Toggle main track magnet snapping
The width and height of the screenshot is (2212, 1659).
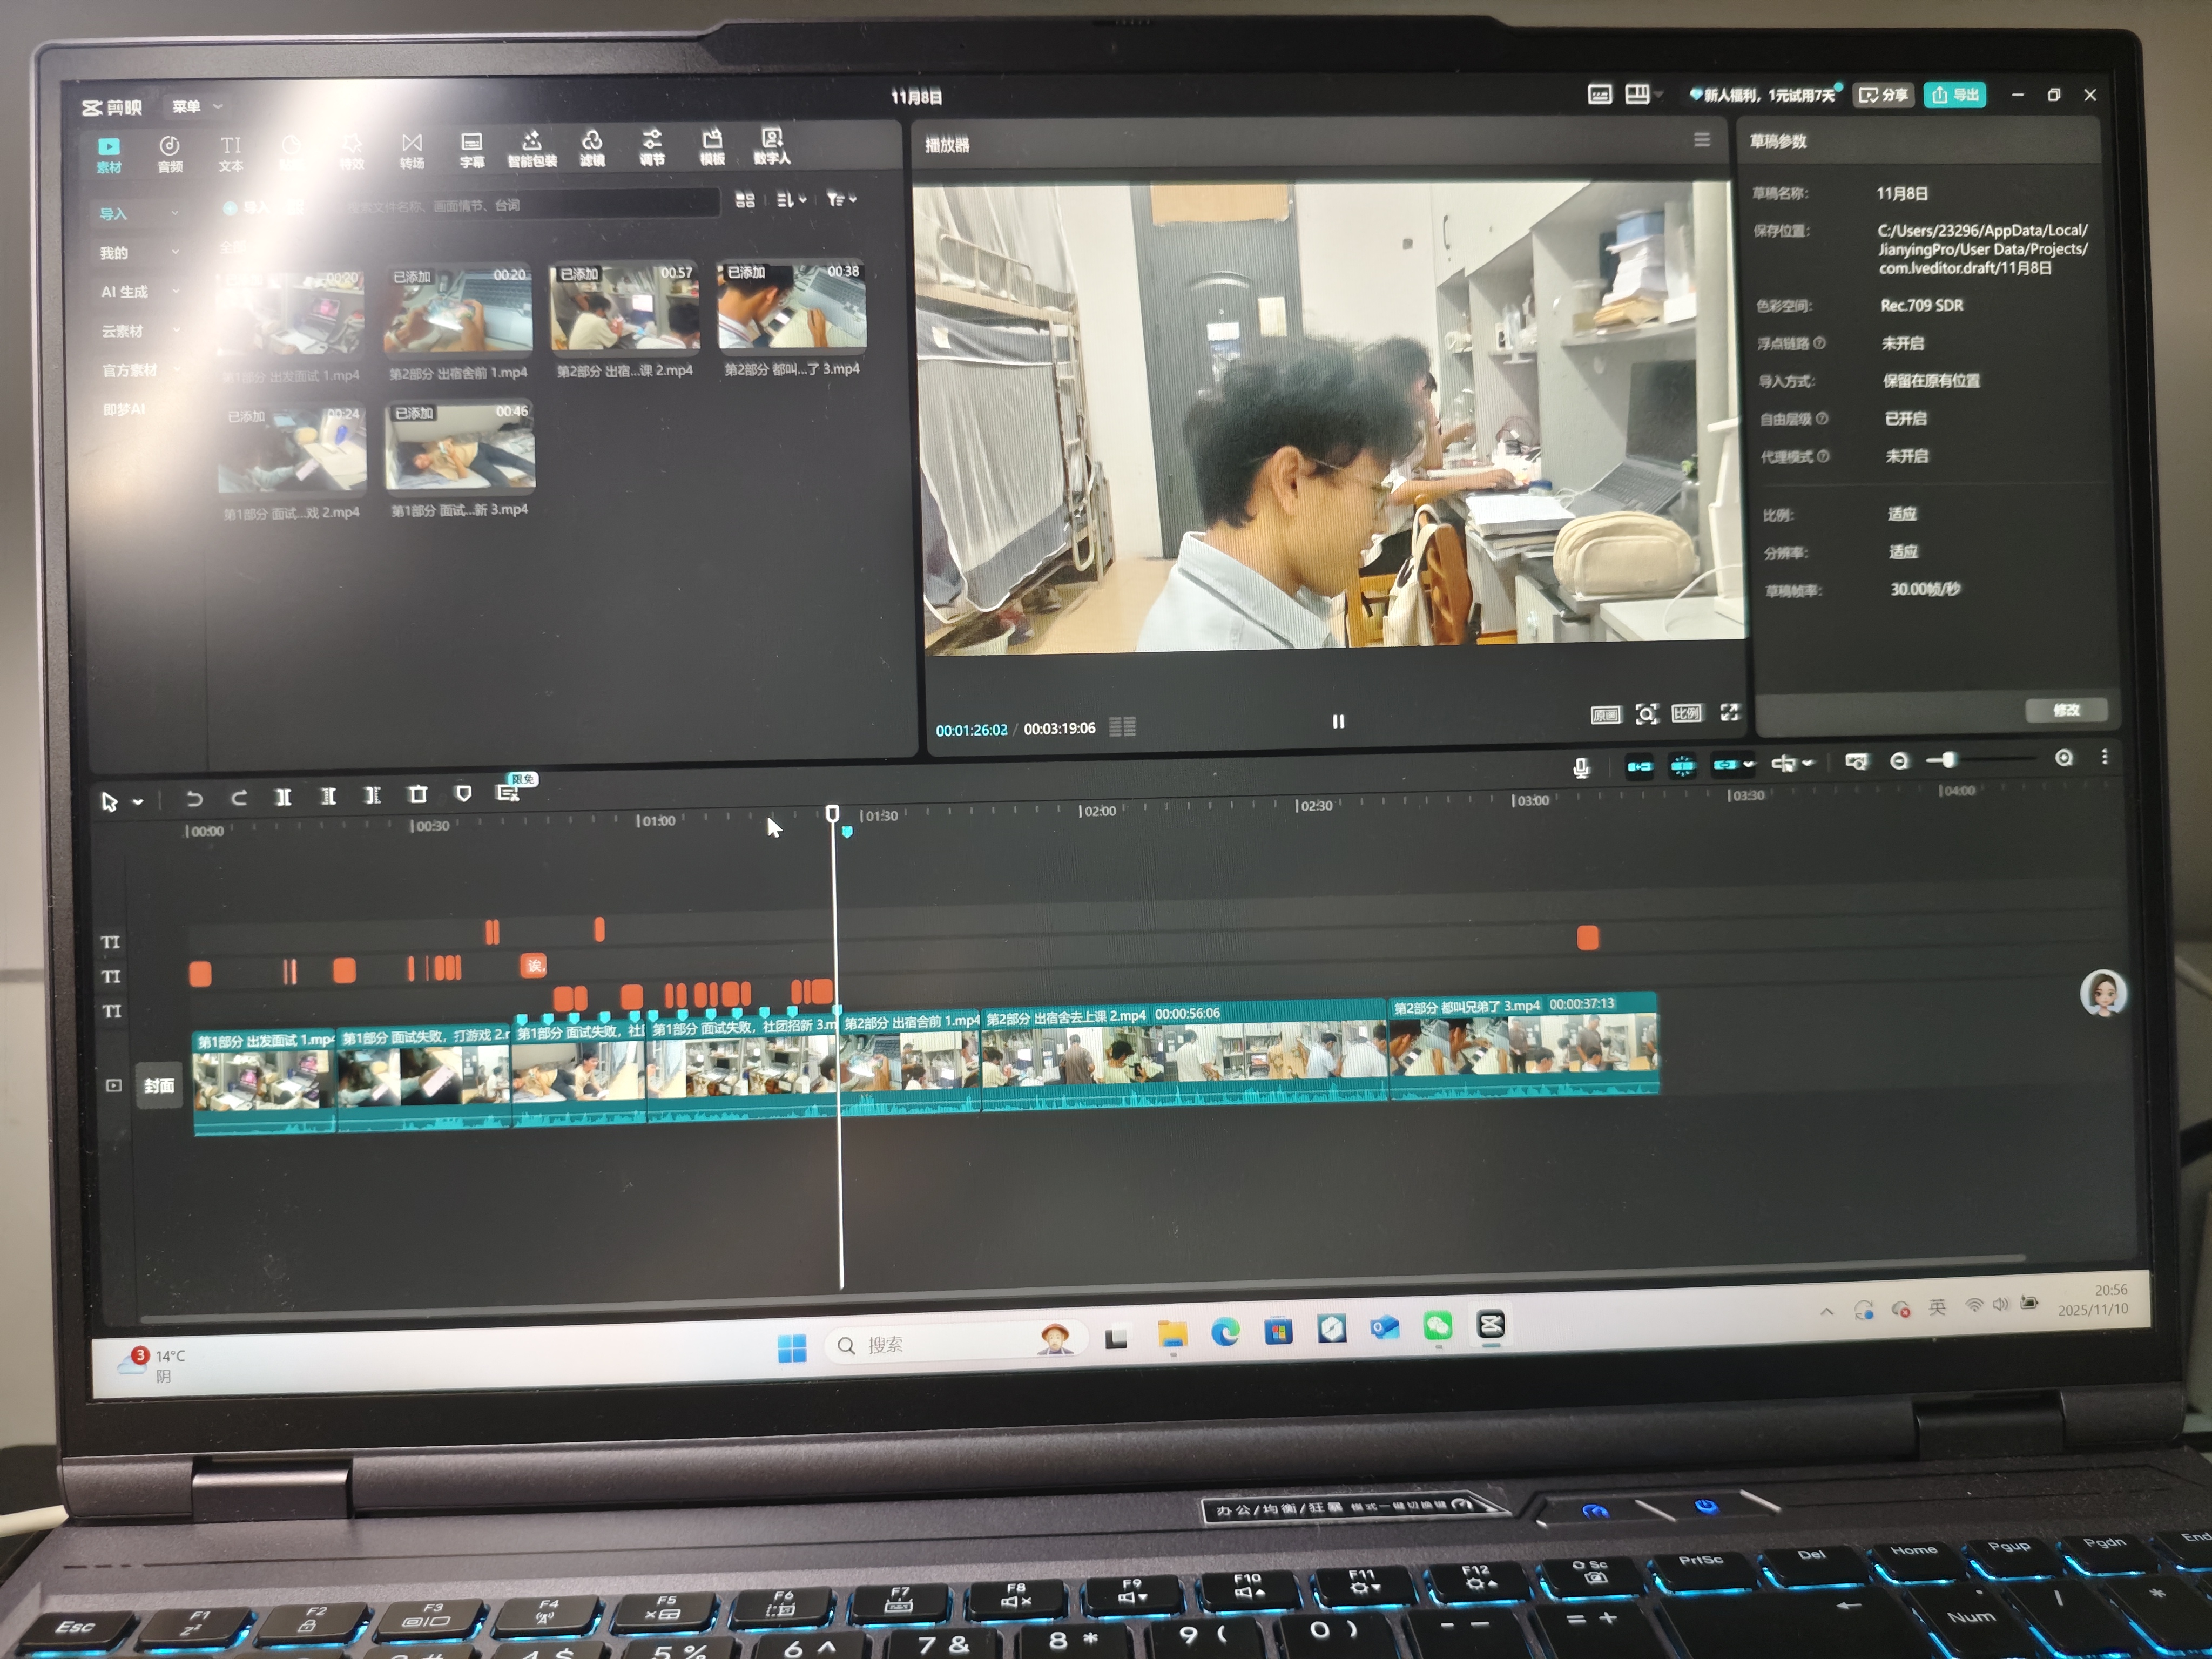pos(1639,767)
